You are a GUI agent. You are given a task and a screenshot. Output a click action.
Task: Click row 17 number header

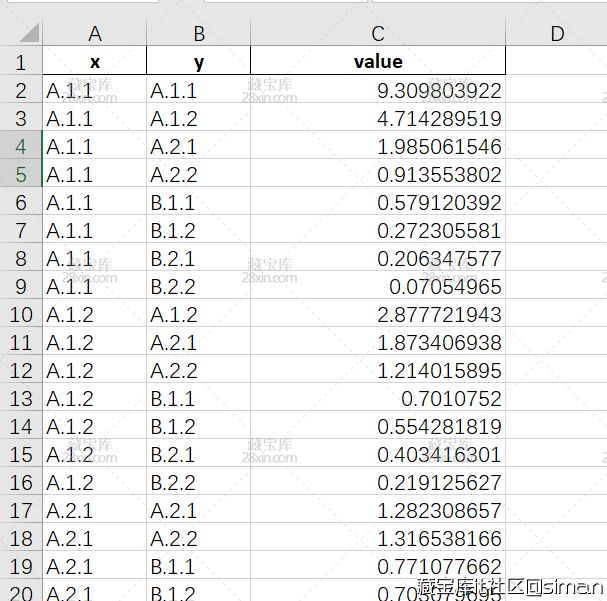coord(21,511)
